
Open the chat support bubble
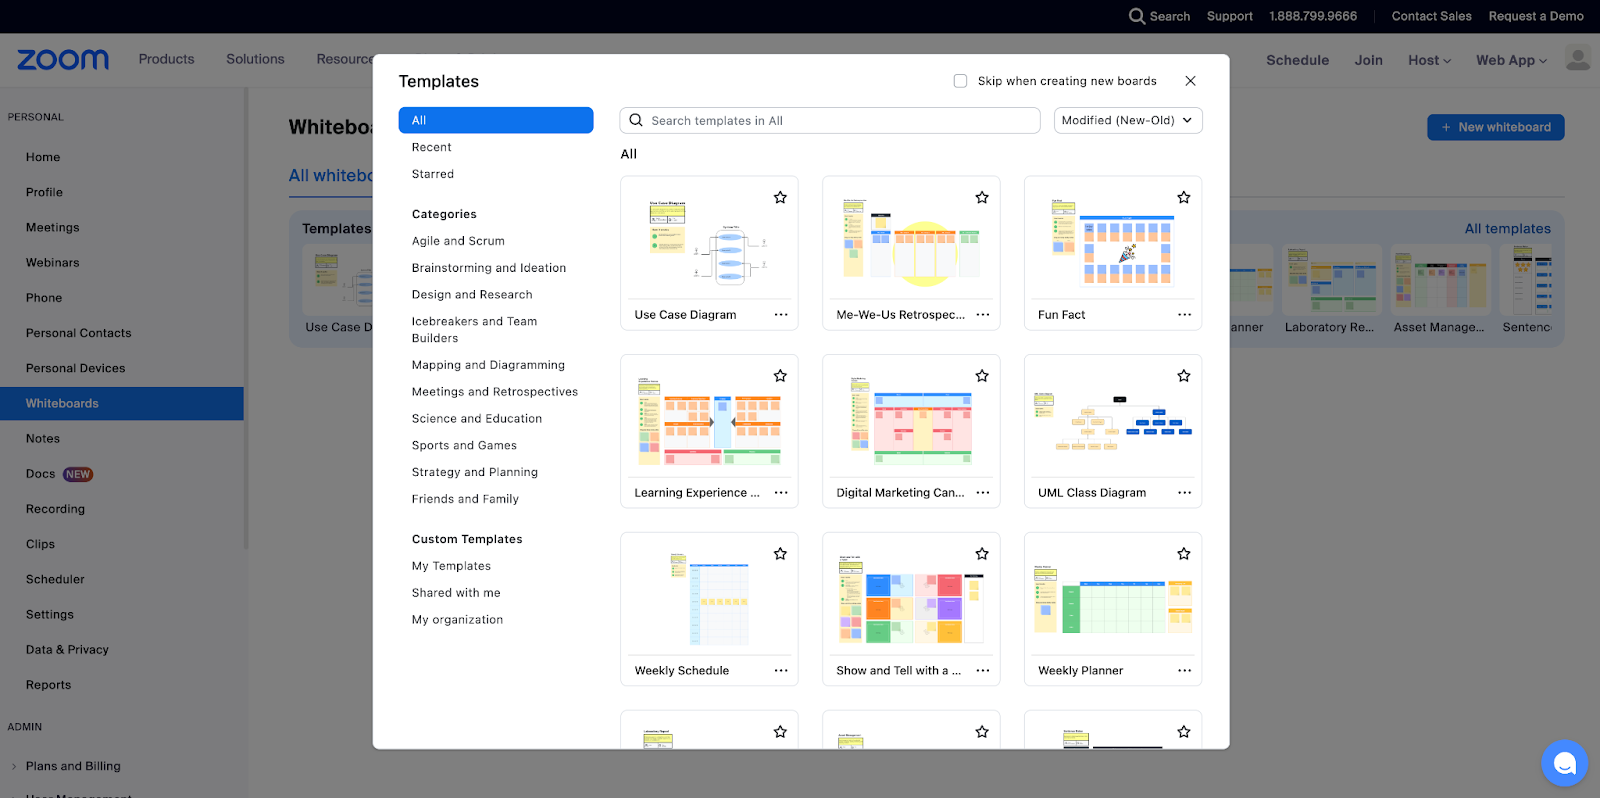pos(1565,764)
